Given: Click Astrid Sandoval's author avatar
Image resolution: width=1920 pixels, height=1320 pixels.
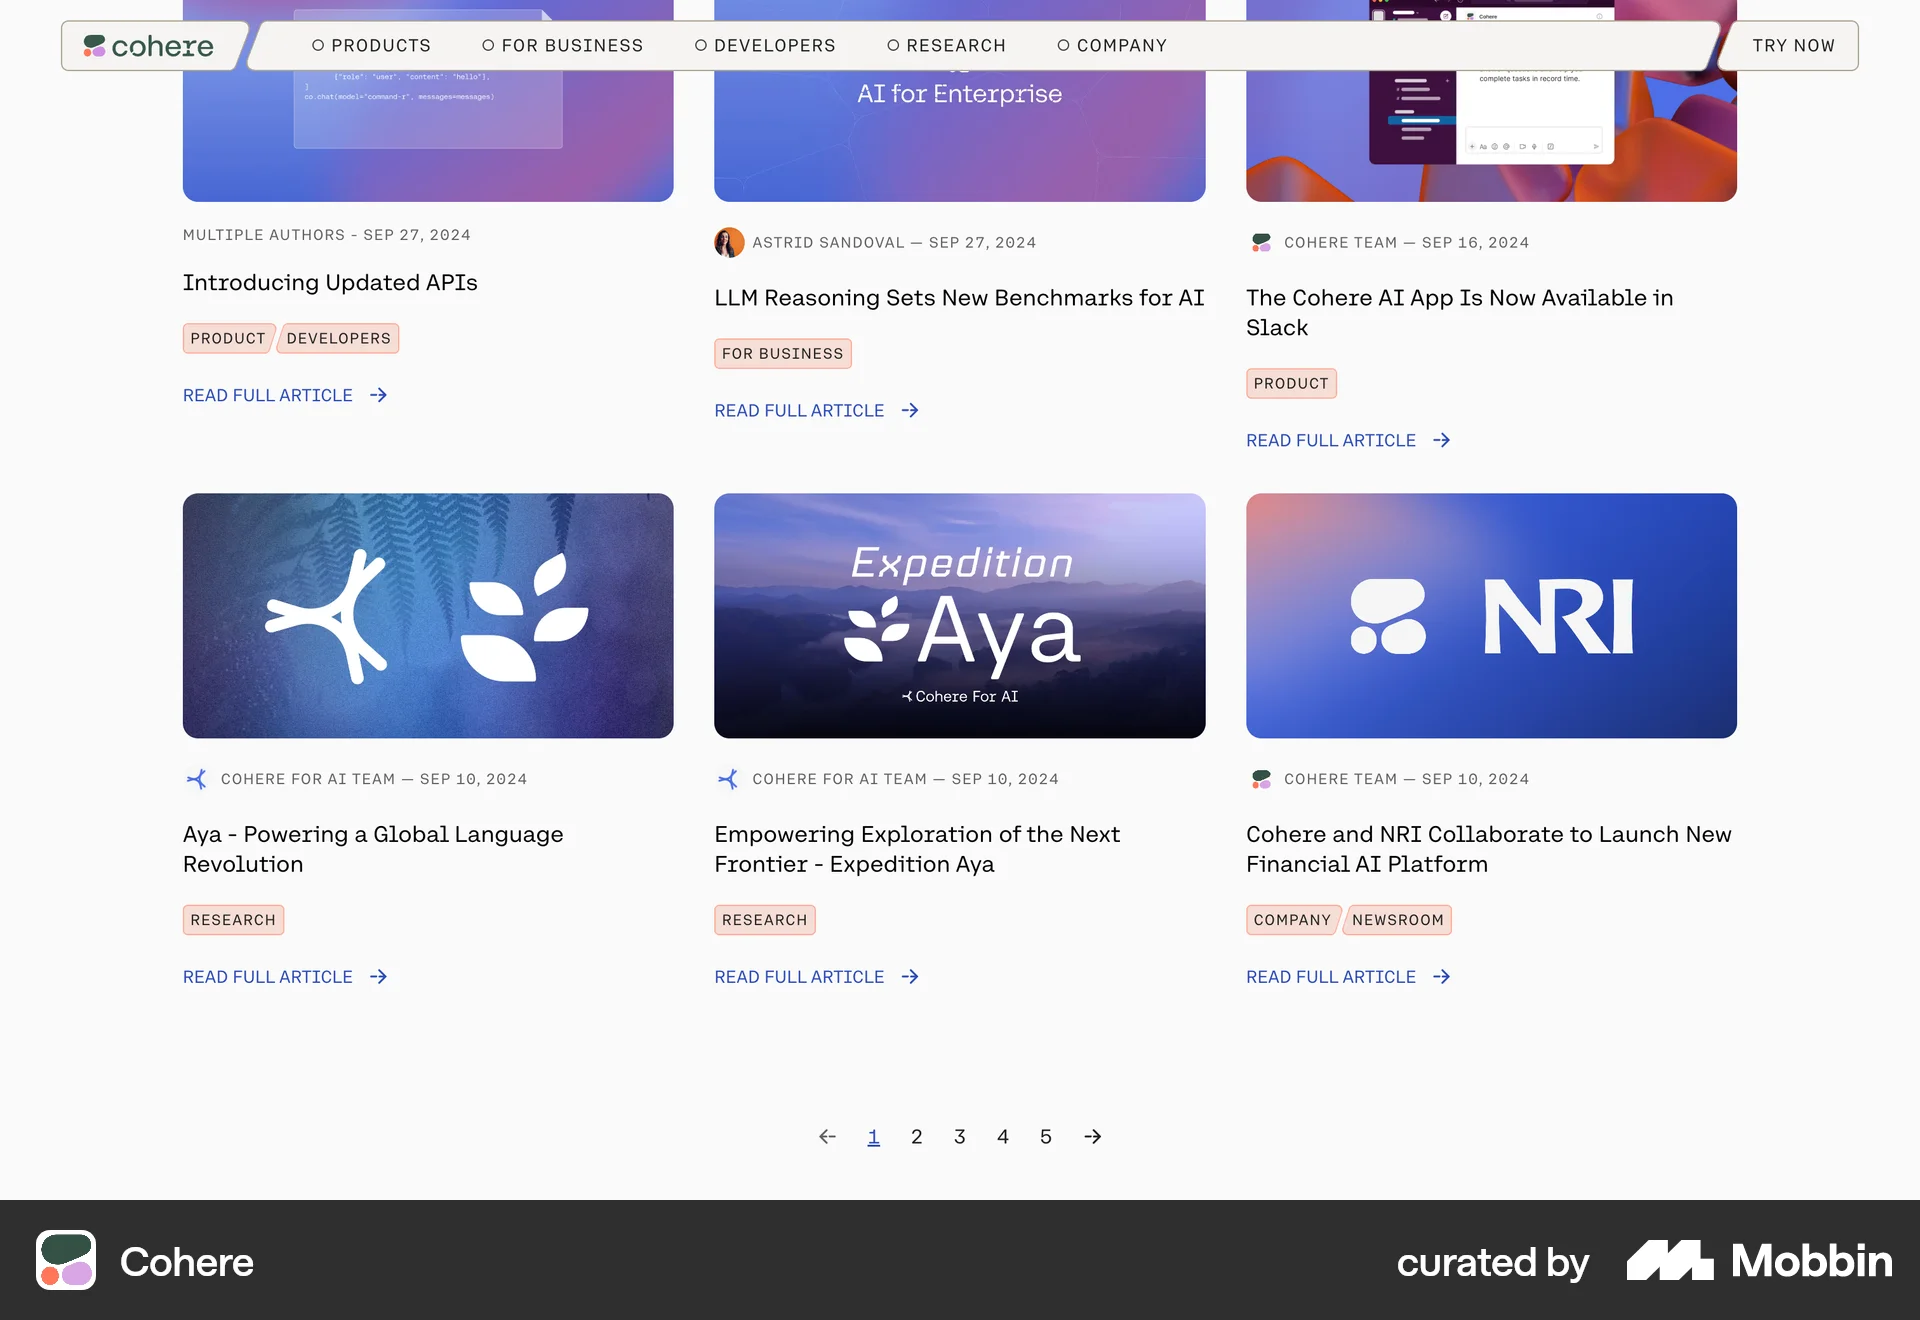Looking at the screenshot, I should tap(729, 242).
